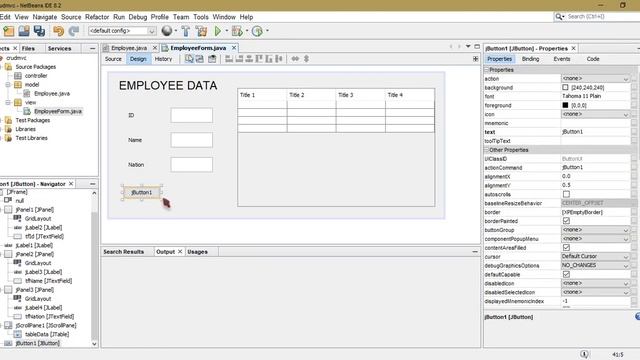Collapse the Properties section header
640x360 pixels.
487,70
